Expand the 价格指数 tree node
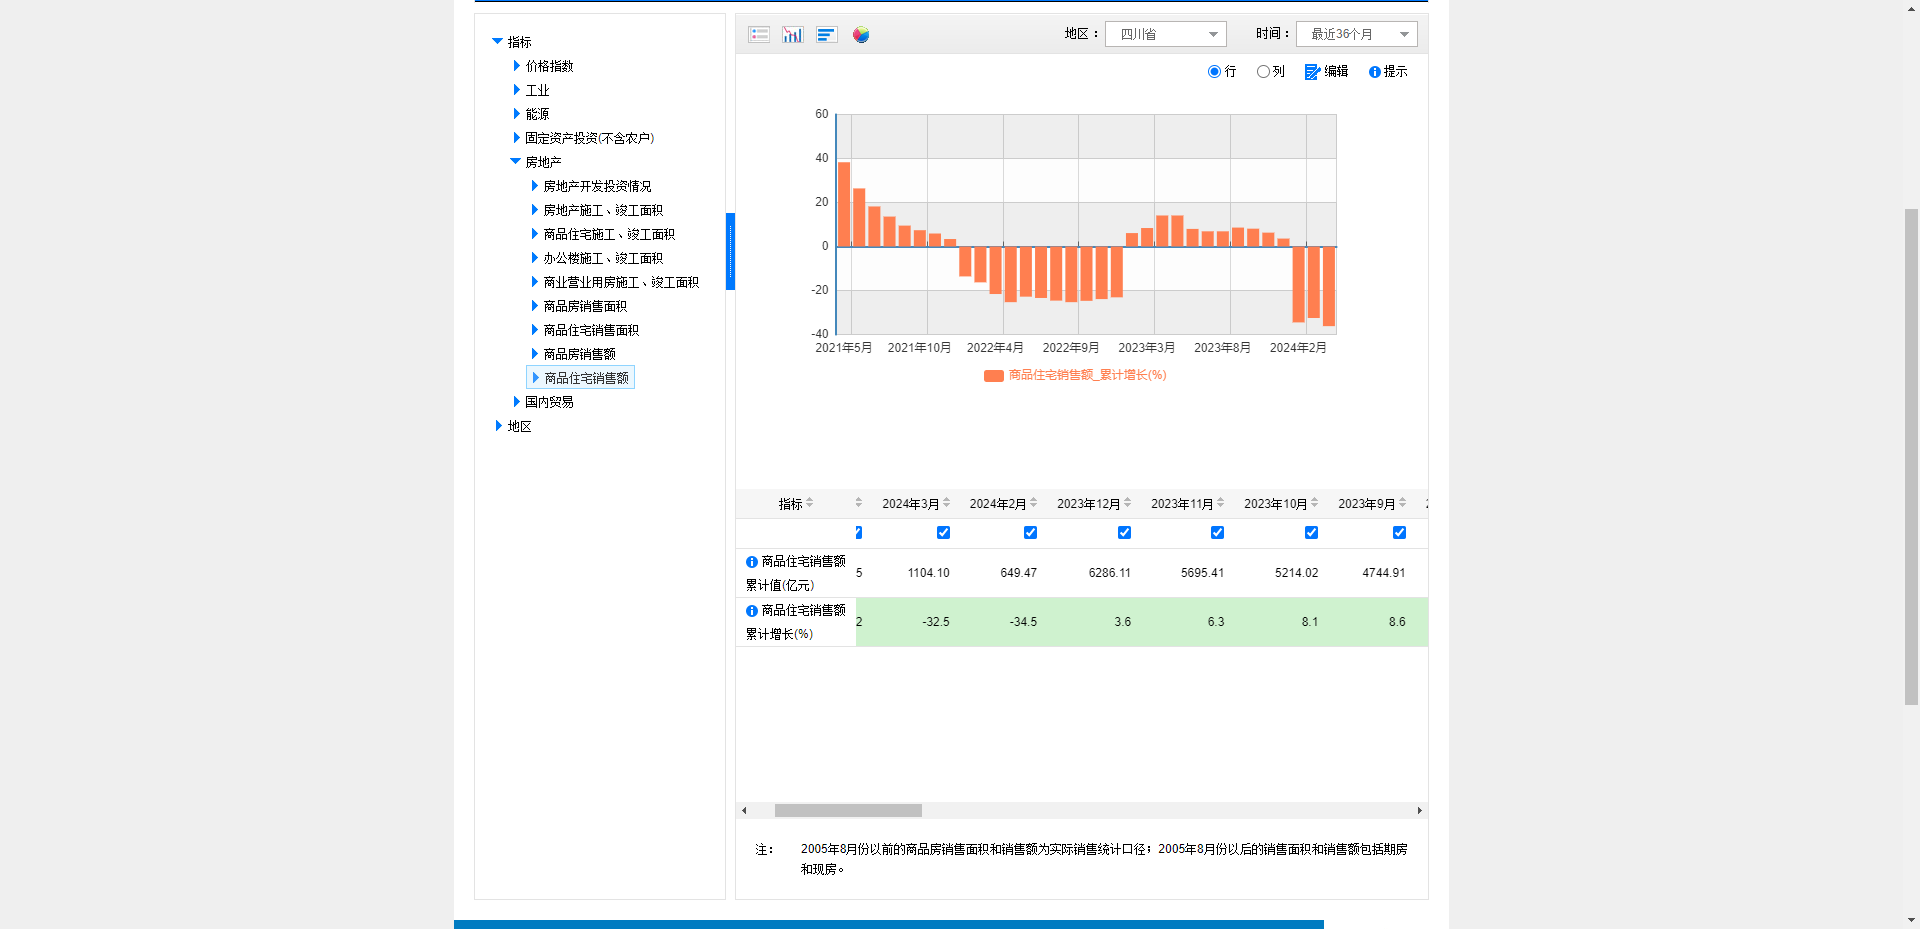The width and height of the screenshot is (1920, 929). pyautogui.click(x=516, y=66)
